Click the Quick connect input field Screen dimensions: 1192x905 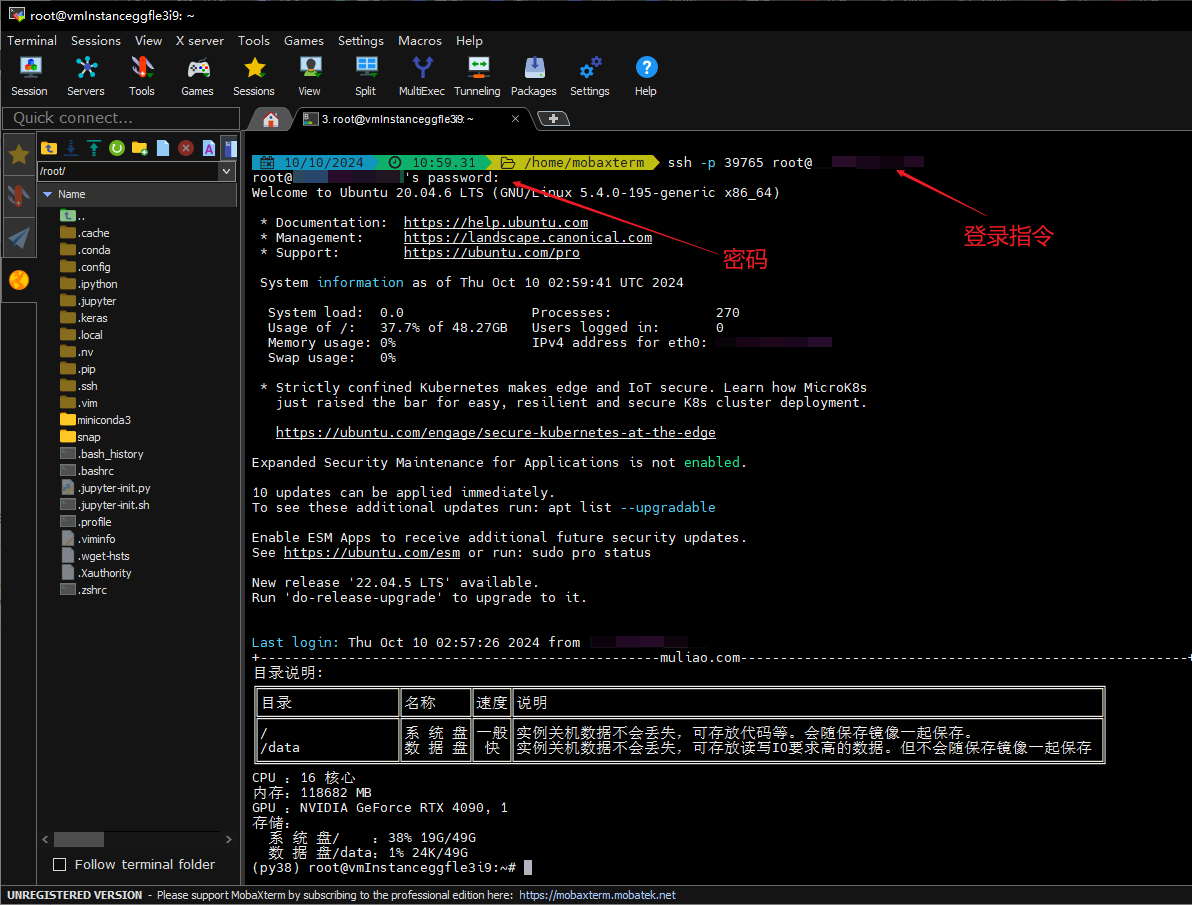pyautogui.click(x=120, y=118)
